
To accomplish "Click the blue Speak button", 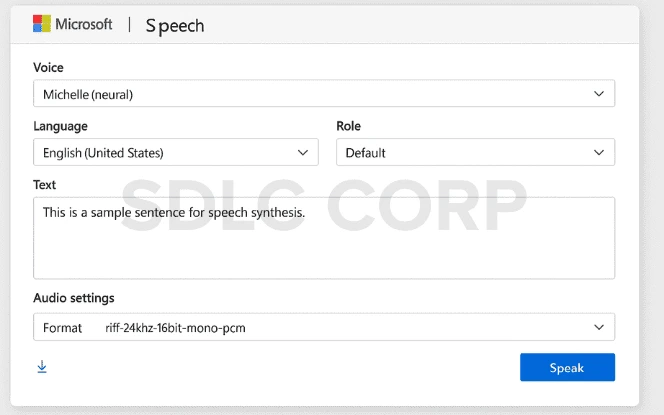I will 567,367.
